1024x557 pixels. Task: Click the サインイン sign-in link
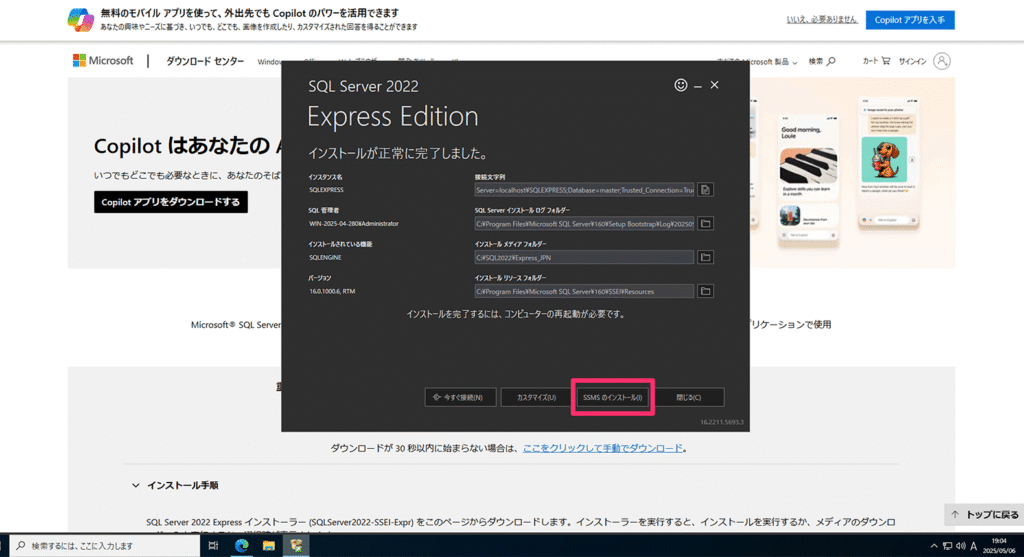tap(912, 61)
